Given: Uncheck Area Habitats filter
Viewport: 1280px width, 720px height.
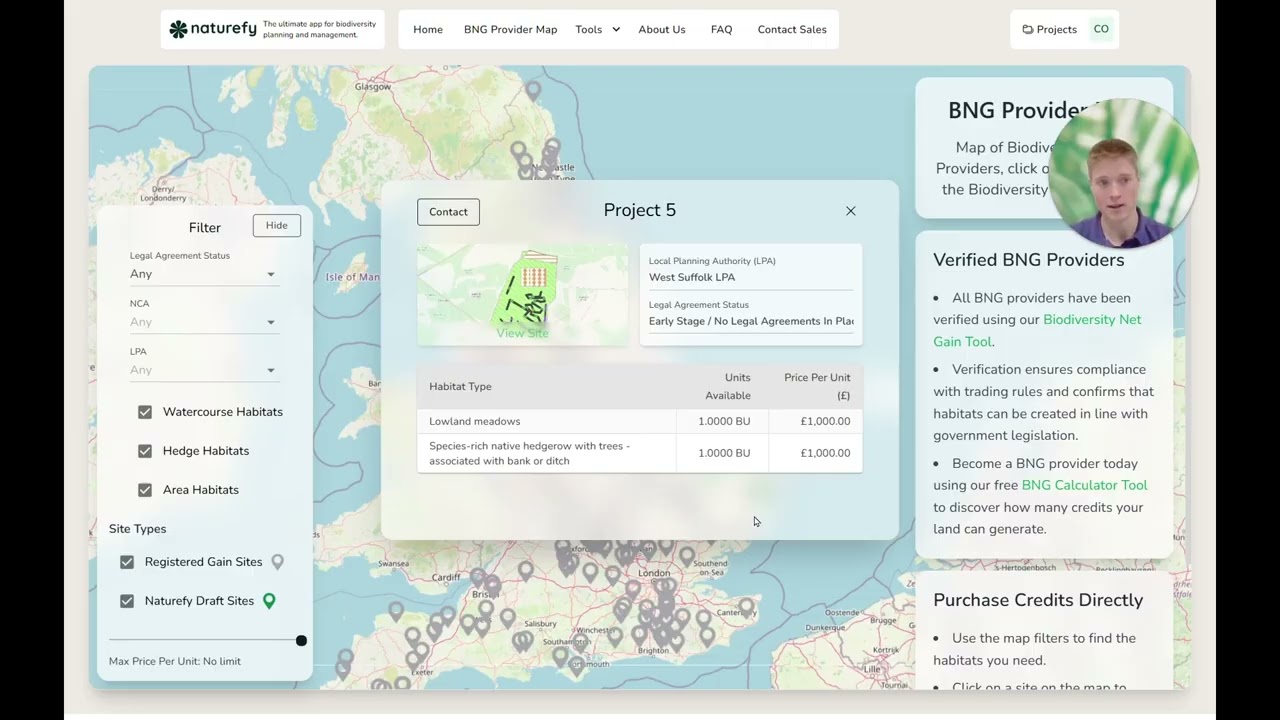Looking at the screenshot, I should coord(145,490).
